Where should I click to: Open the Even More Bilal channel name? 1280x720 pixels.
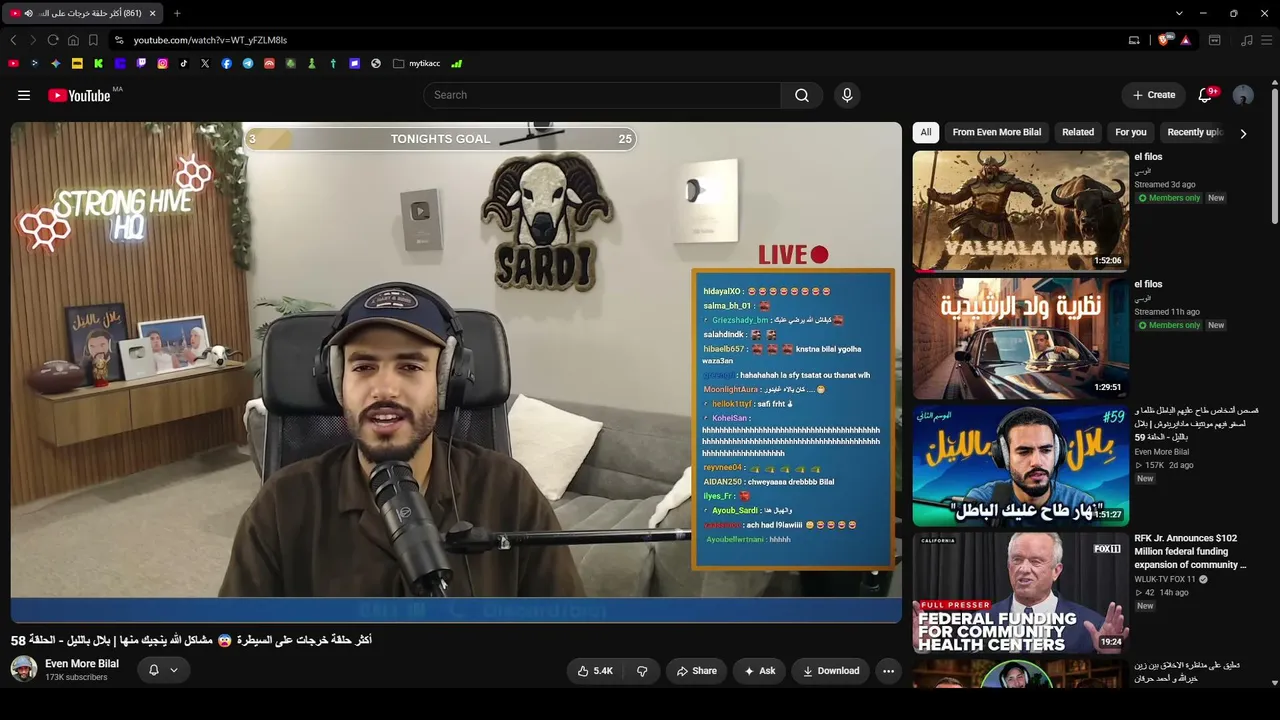pos(82,664)
